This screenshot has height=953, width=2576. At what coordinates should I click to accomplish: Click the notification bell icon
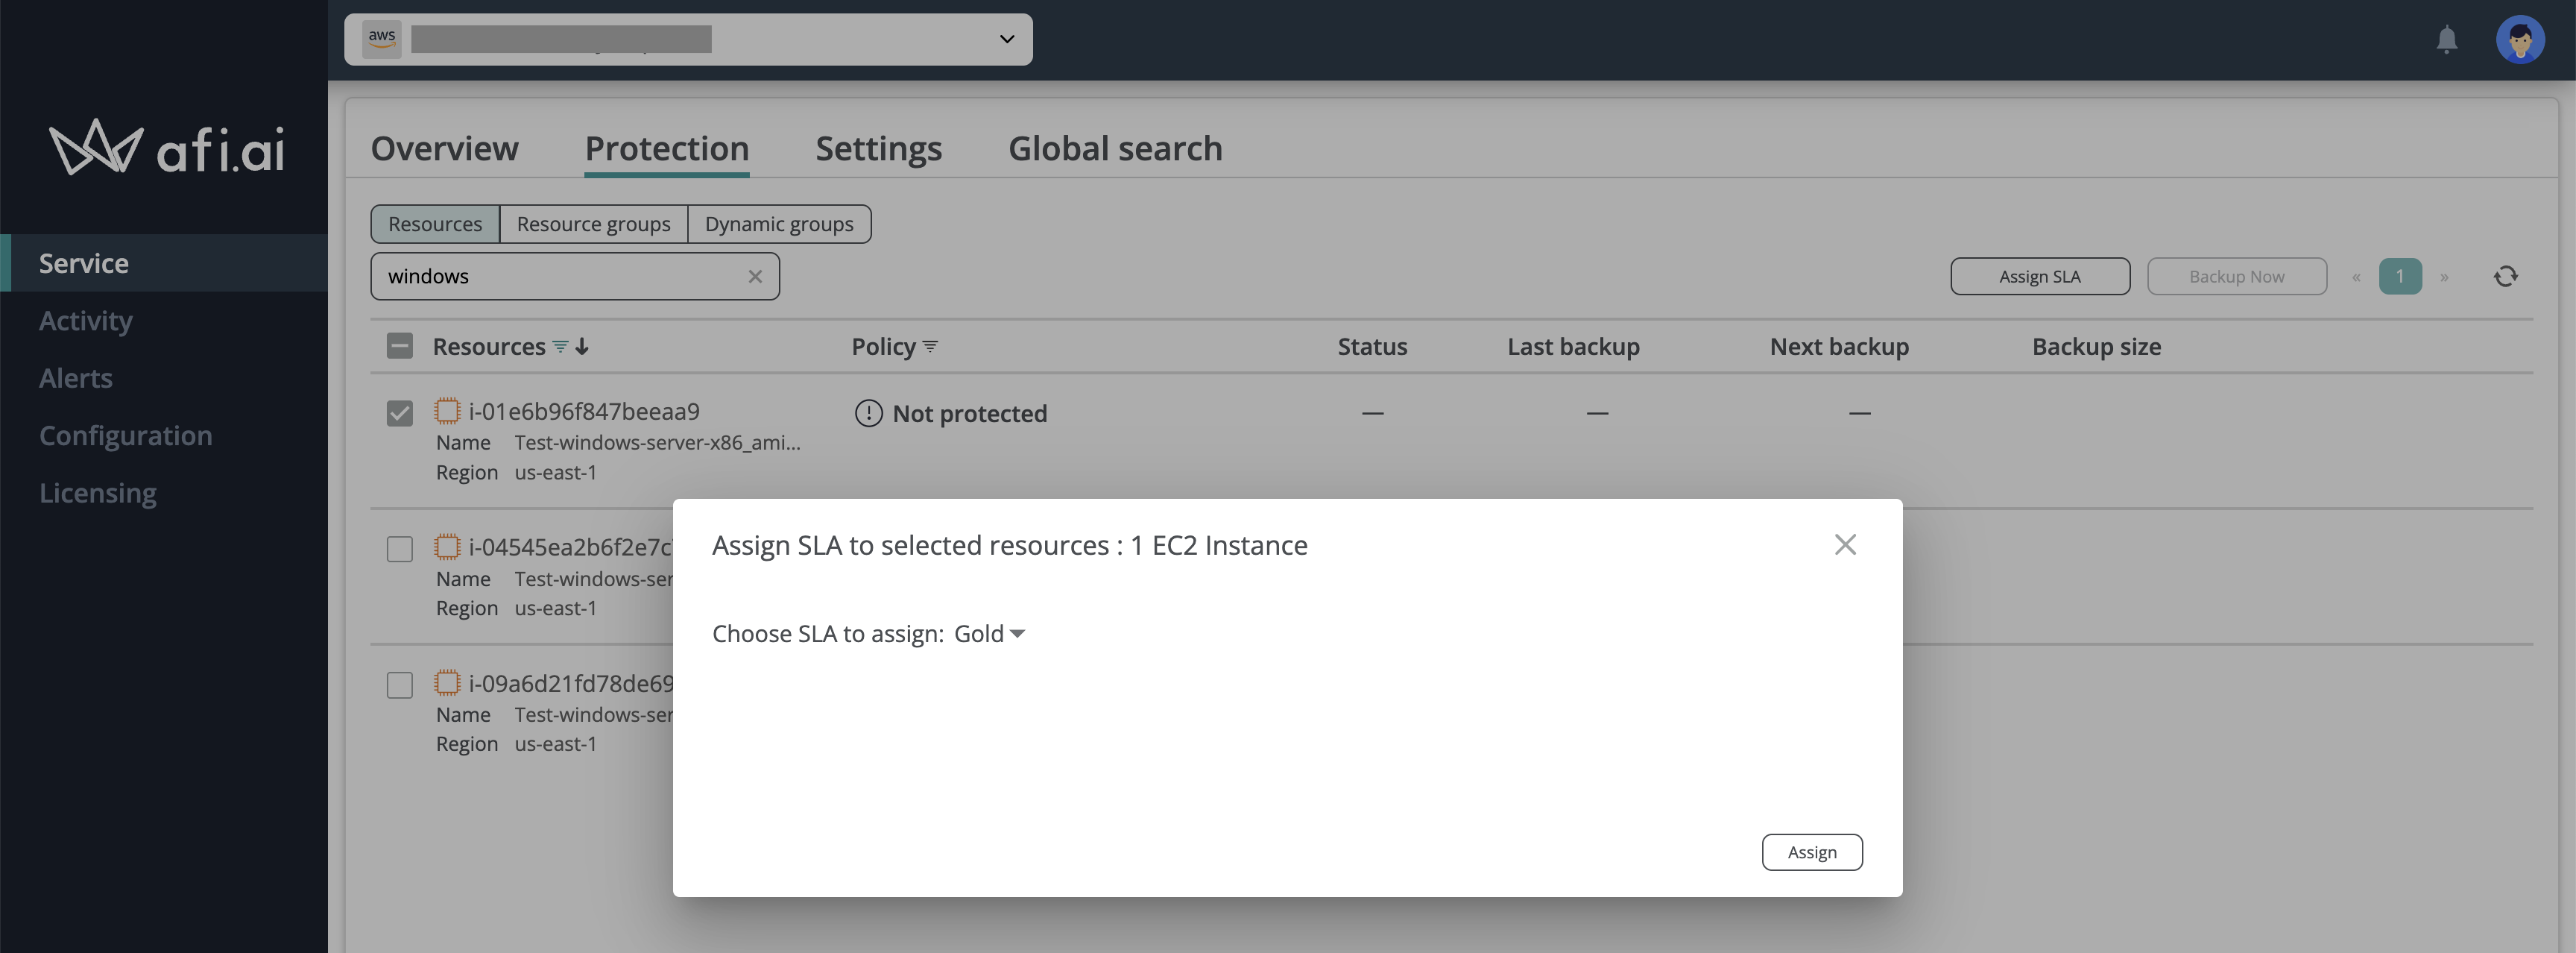click(x=2446, y=40)
